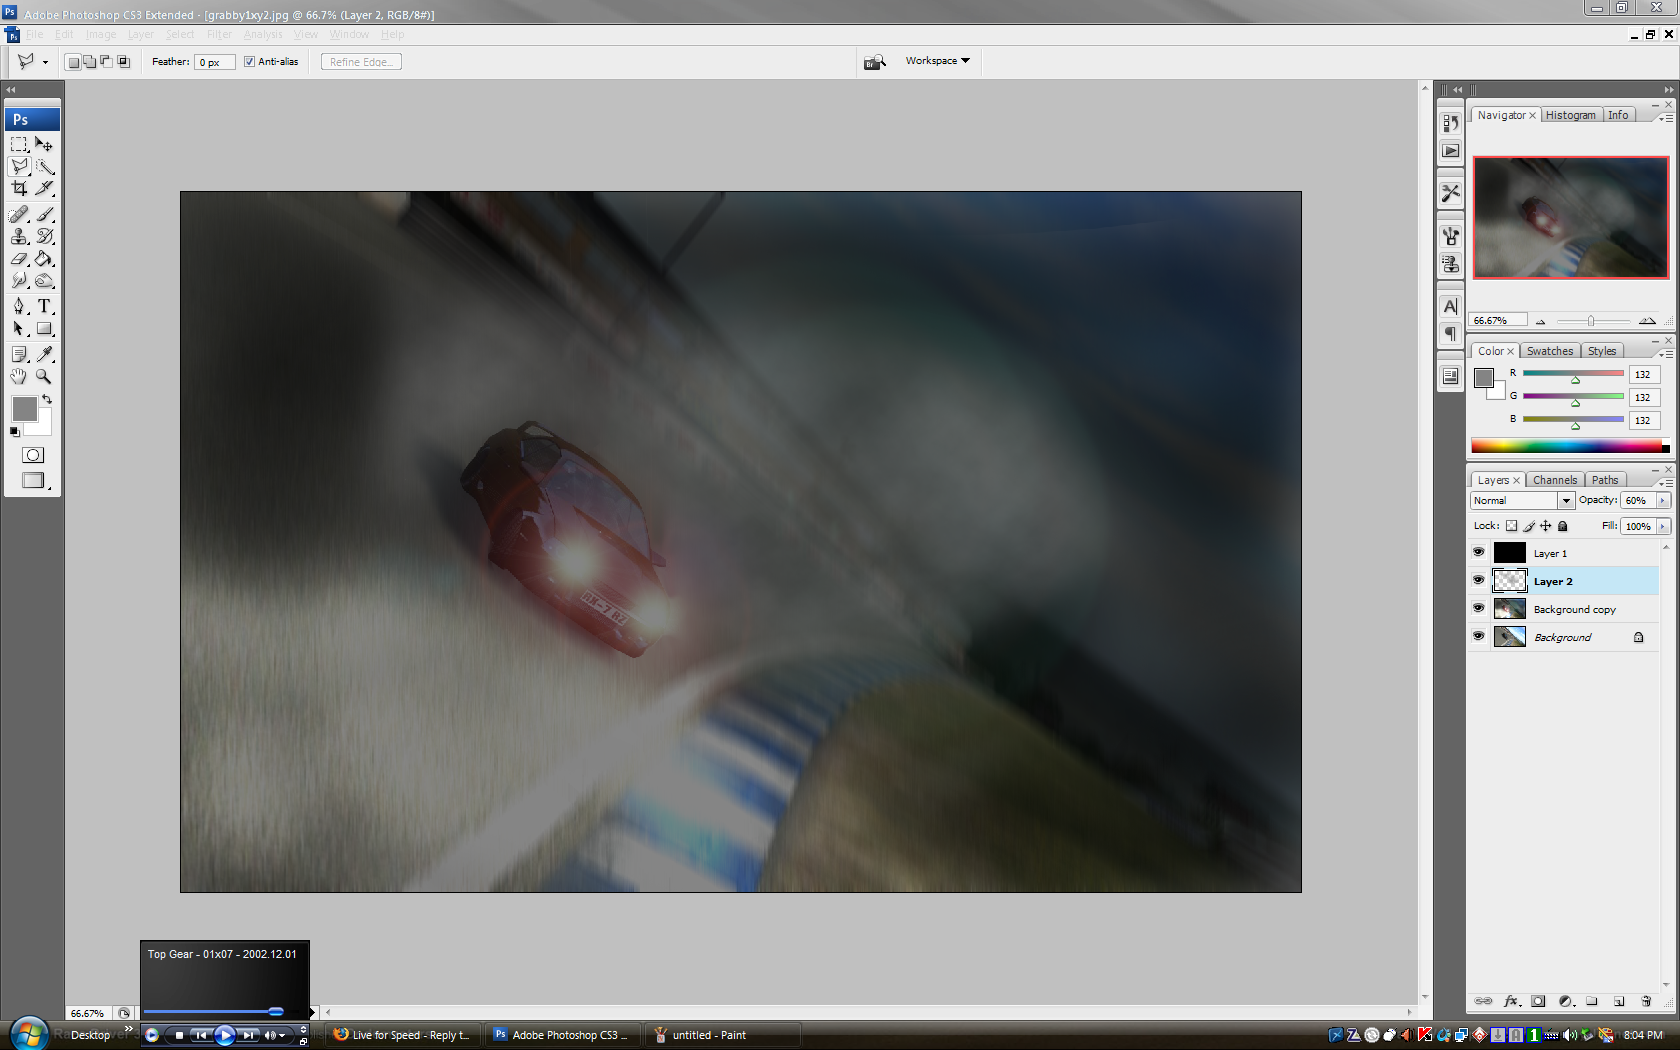
Task: Hide Layer 1 visibility eye
Action: [1478, 552]
